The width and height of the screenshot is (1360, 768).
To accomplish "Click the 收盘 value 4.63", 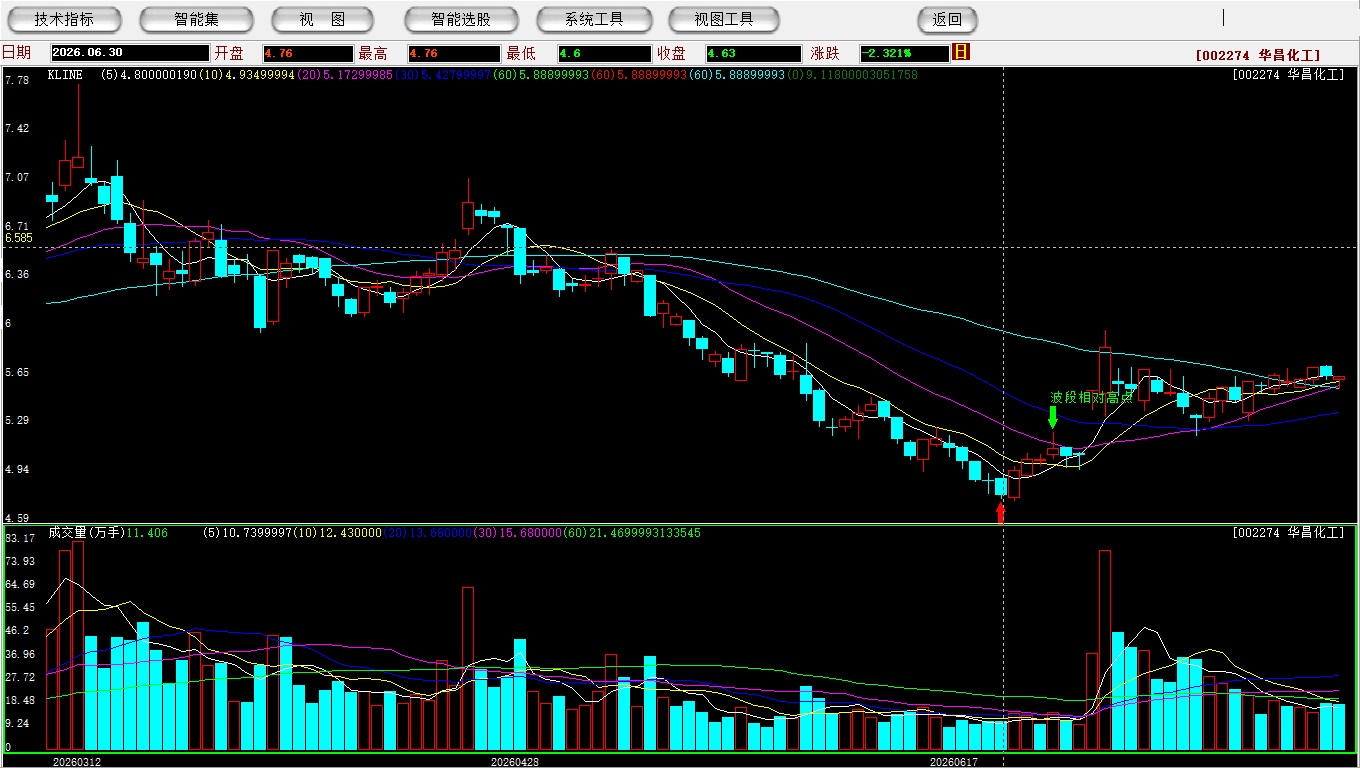I will [753, 53].
